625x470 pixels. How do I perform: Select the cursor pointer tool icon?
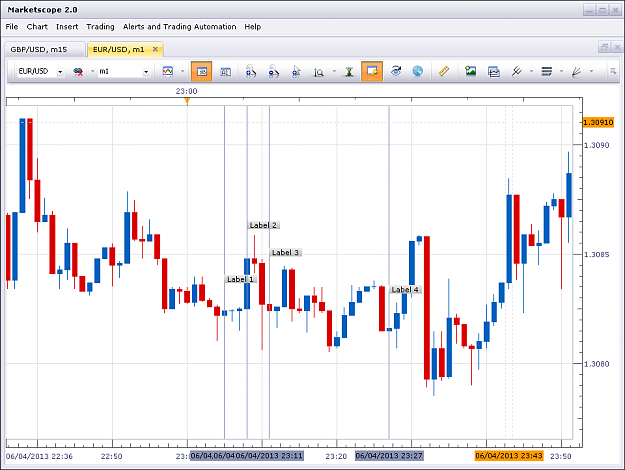296,72
